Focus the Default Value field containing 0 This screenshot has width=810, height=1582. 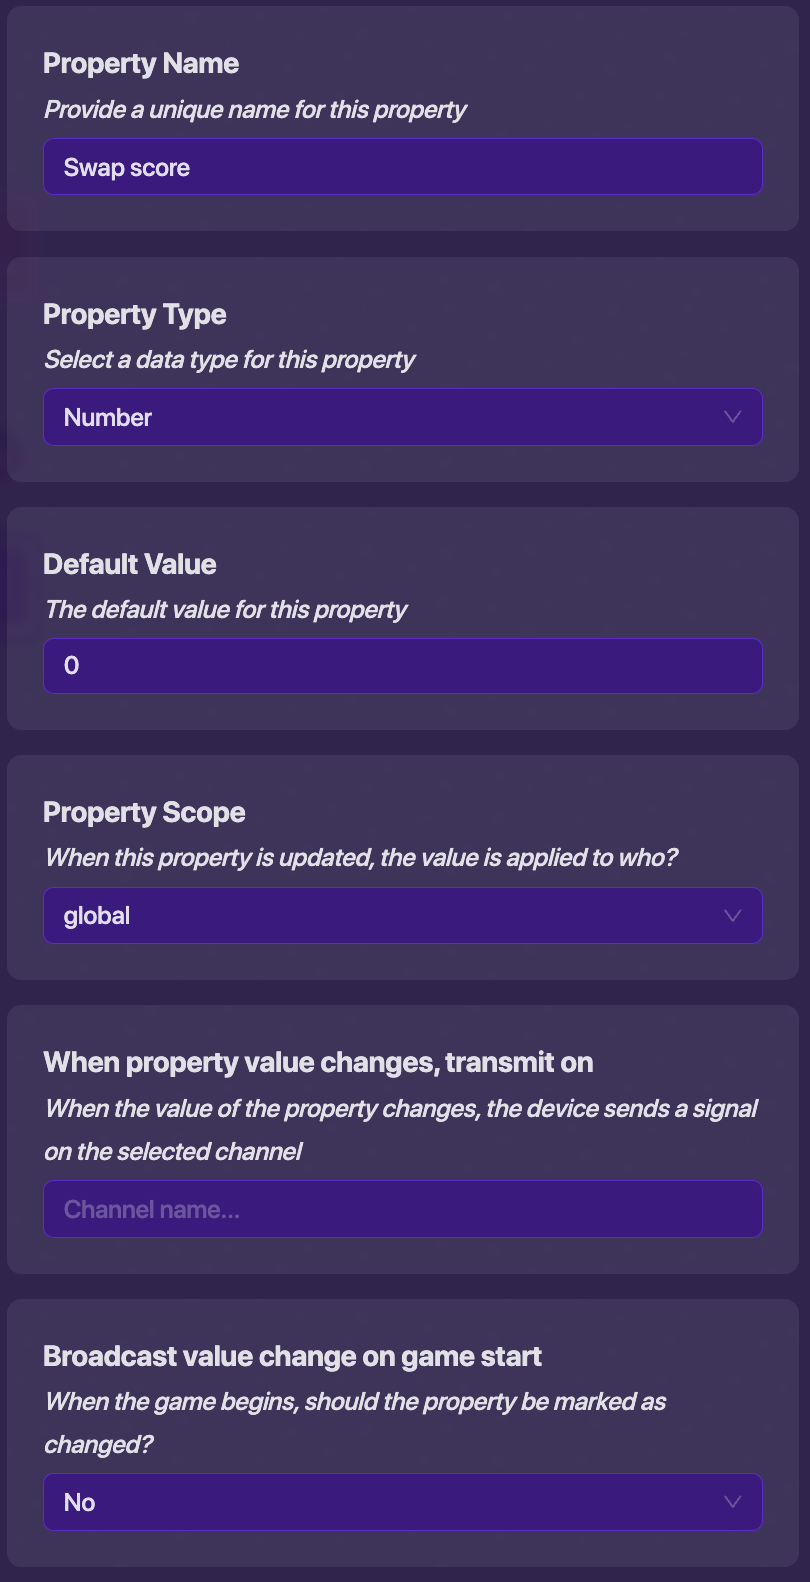pos(402,666)
